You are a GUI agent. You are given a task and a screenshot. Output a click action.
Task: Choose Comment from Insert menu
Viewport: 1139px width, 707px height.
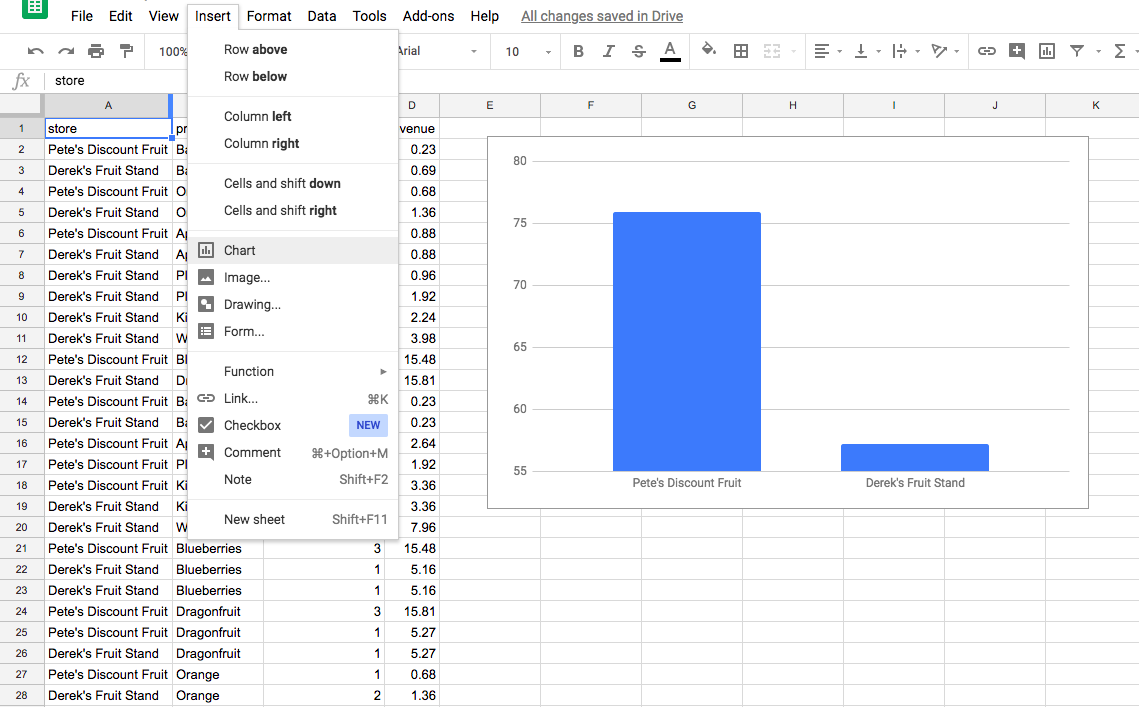293,452
